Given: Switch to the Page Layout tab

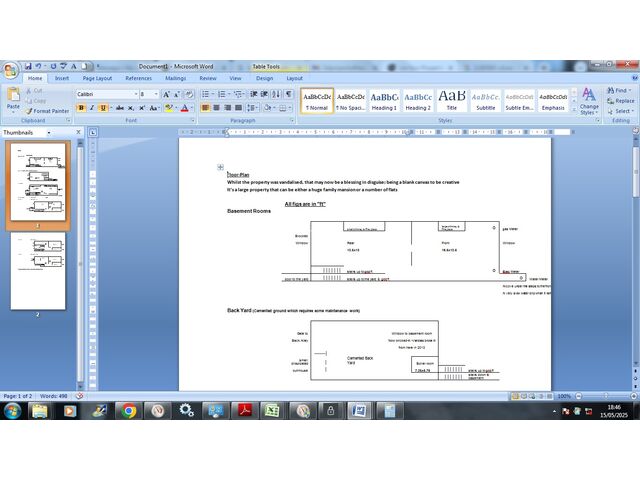Looking at the screenshot, I should tap(97, 78).
